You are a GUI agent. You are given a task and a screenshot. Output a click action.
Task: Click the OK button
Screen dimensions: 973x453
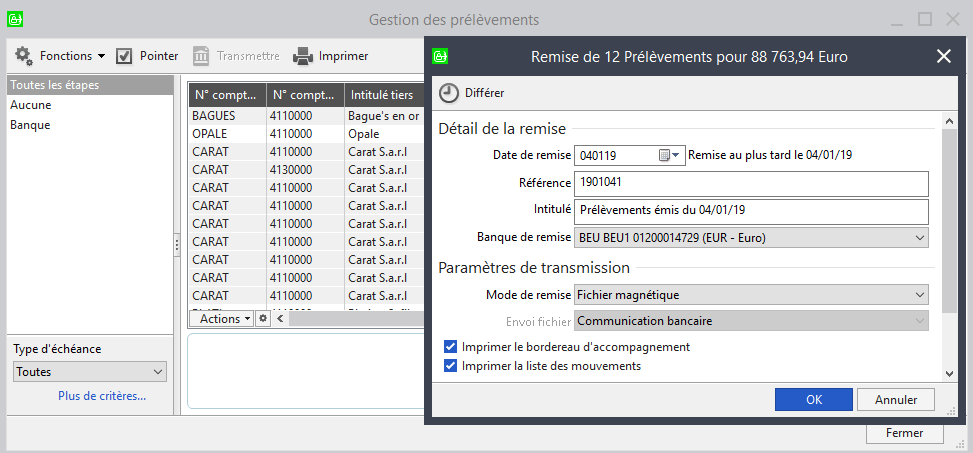click(813, 399)
